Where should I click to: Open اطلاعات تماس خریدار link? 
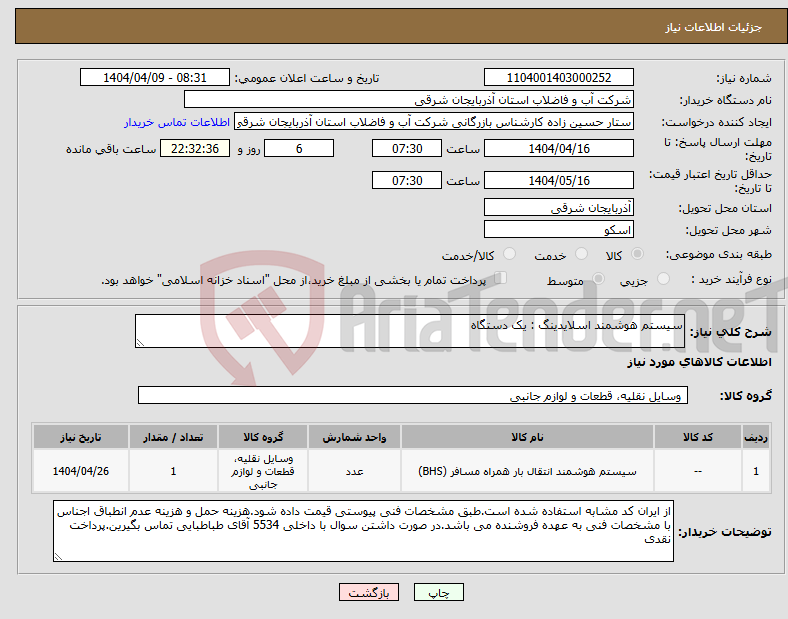click(x=177, y=122)
